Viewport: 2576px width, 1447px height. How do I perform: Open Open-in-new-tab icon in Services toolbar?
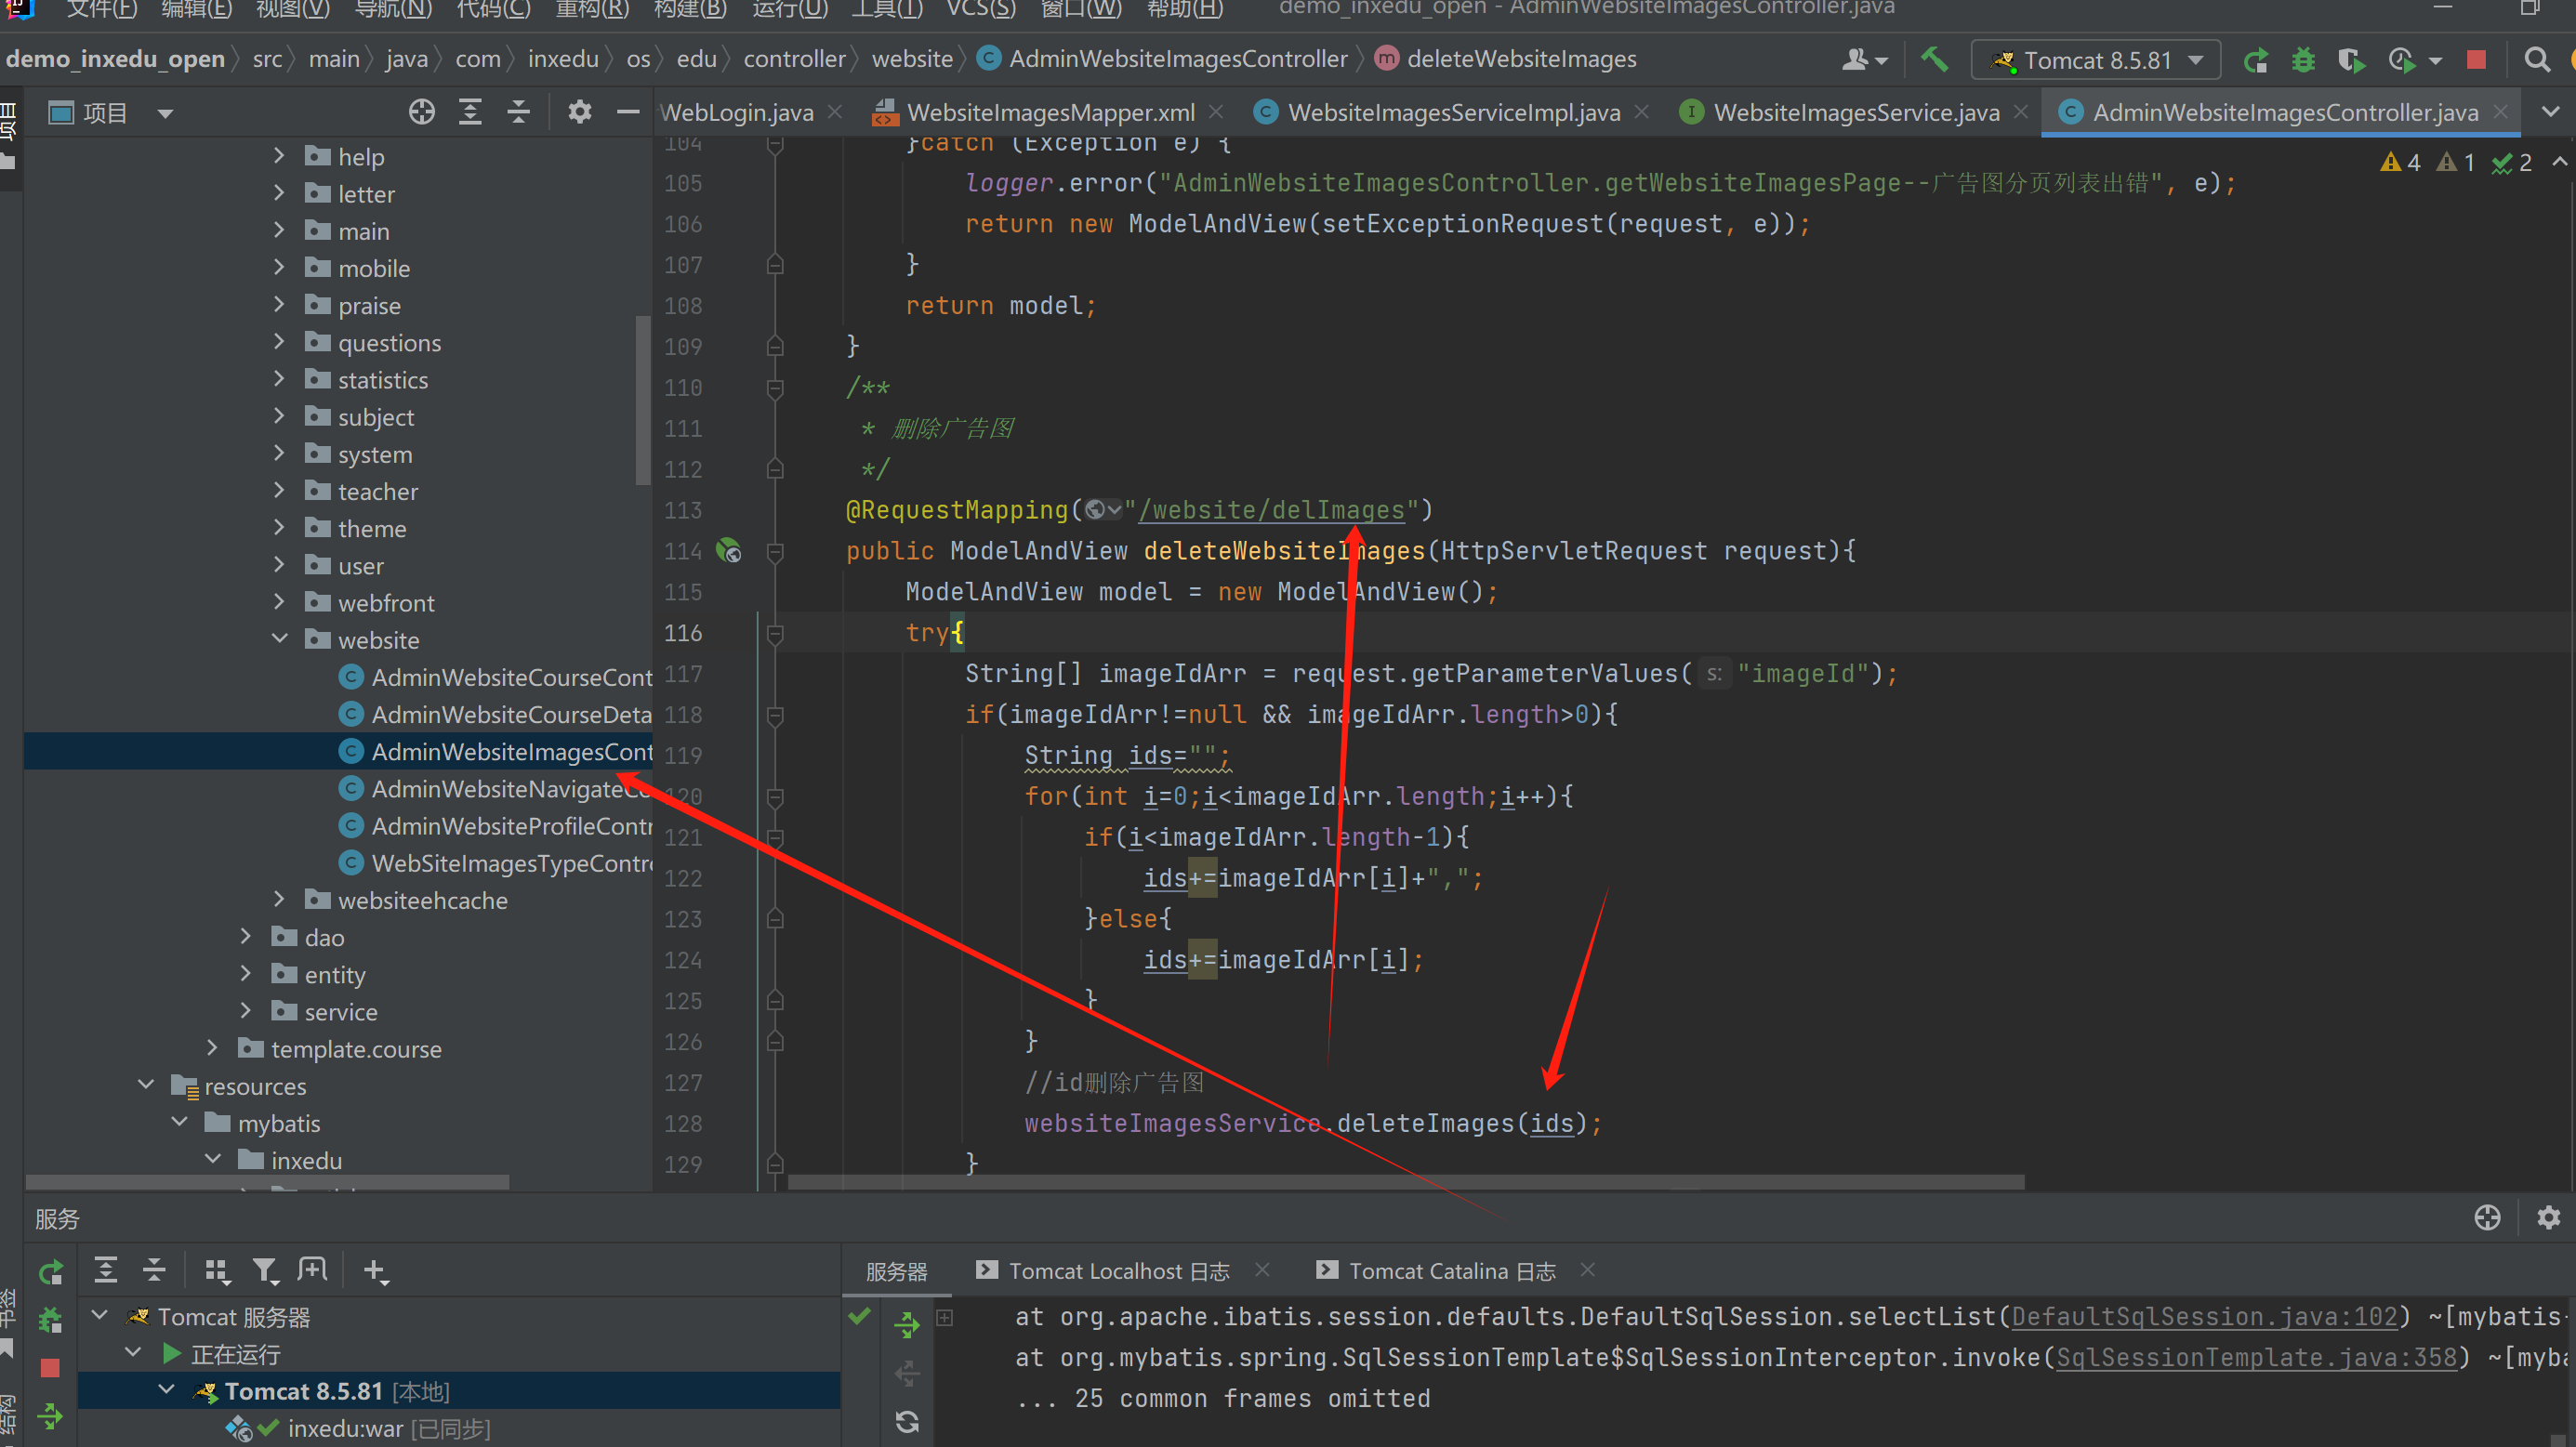point(313,1270)
